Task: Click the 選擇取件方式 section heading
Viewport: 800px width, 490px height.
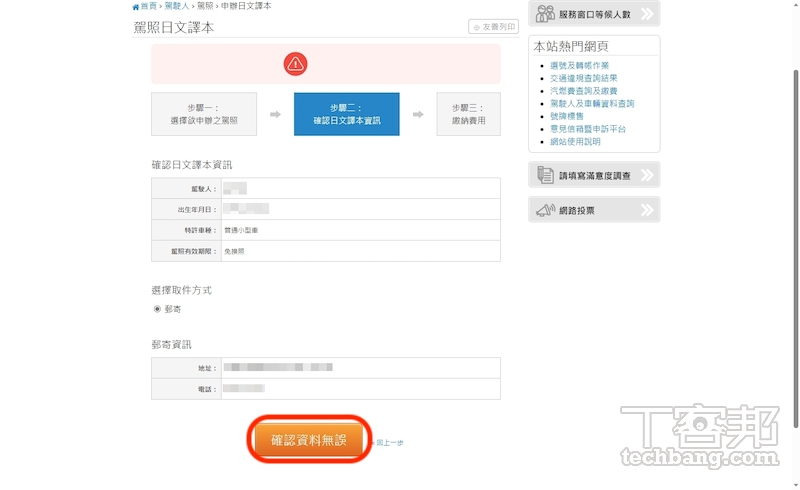Action: click(181, 290)
